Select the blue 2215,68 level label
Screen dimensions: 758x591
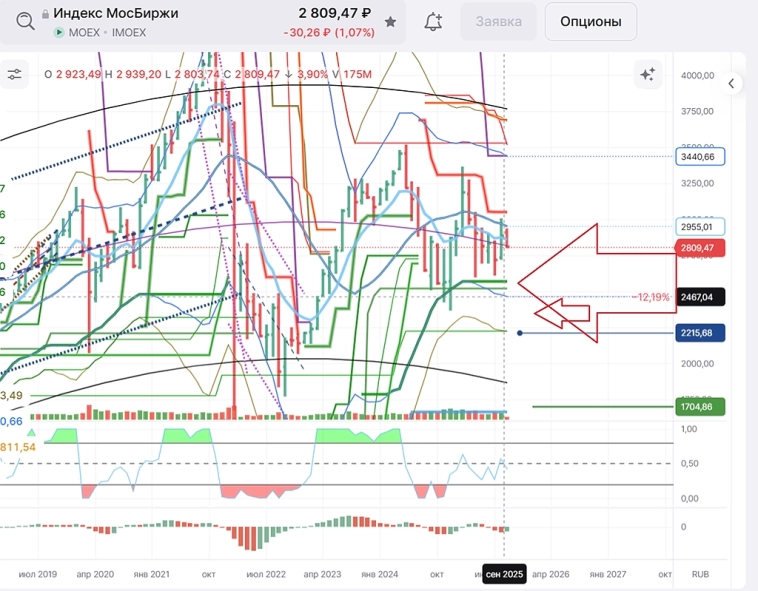click(x=700, y=333)
